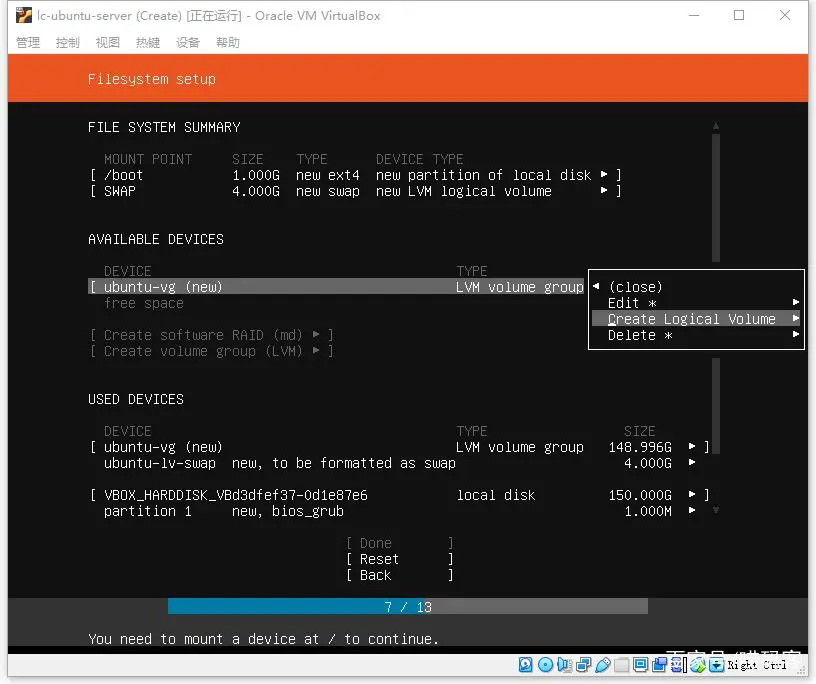Click the scrollbar down arrow

tap(716, 510)
